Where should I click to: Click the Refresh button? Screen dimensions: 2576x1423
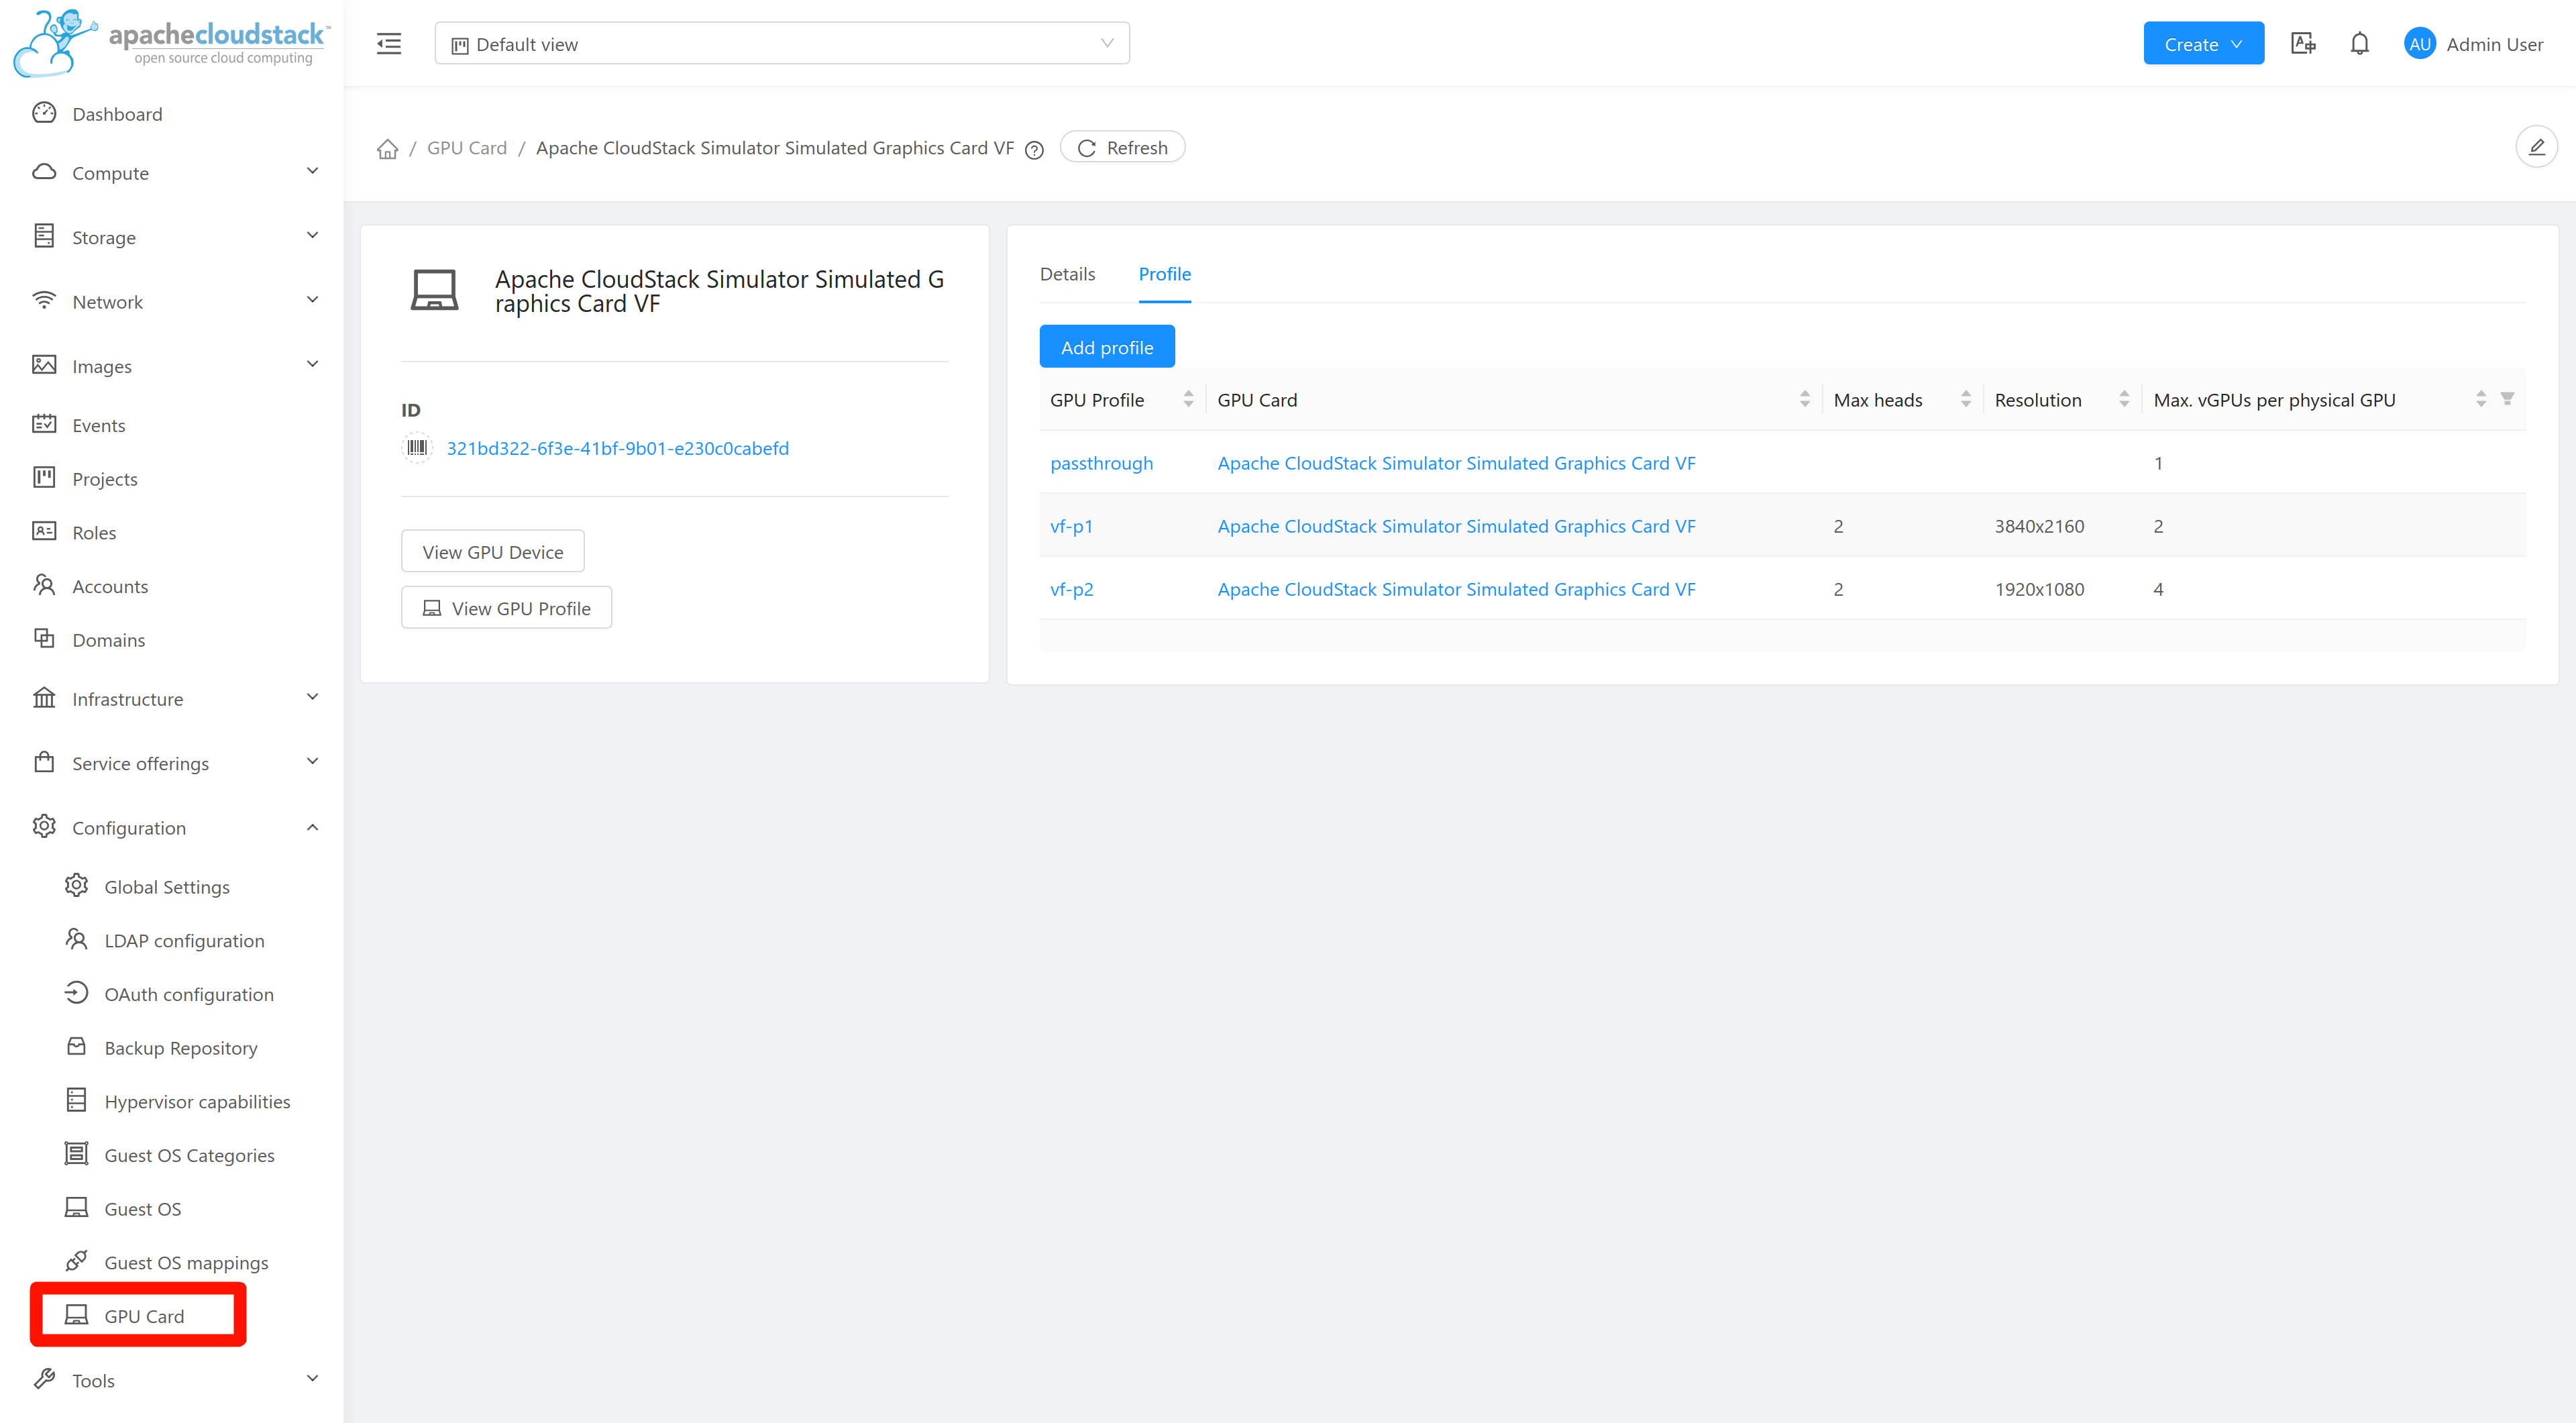pyautogui.click(x=1123, y=148)
